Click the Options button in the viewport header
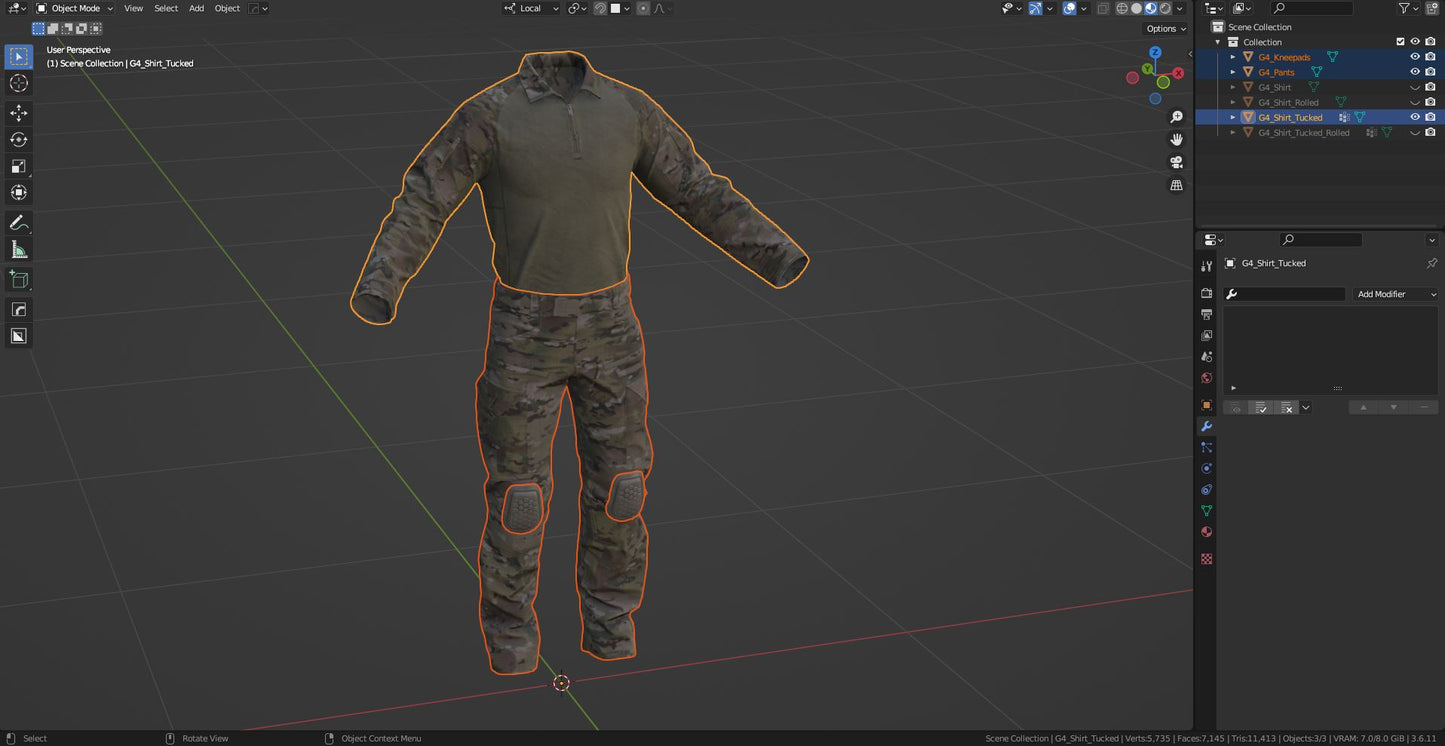The height and width of the screenshot is (746, 1445). coord(1163,28)
